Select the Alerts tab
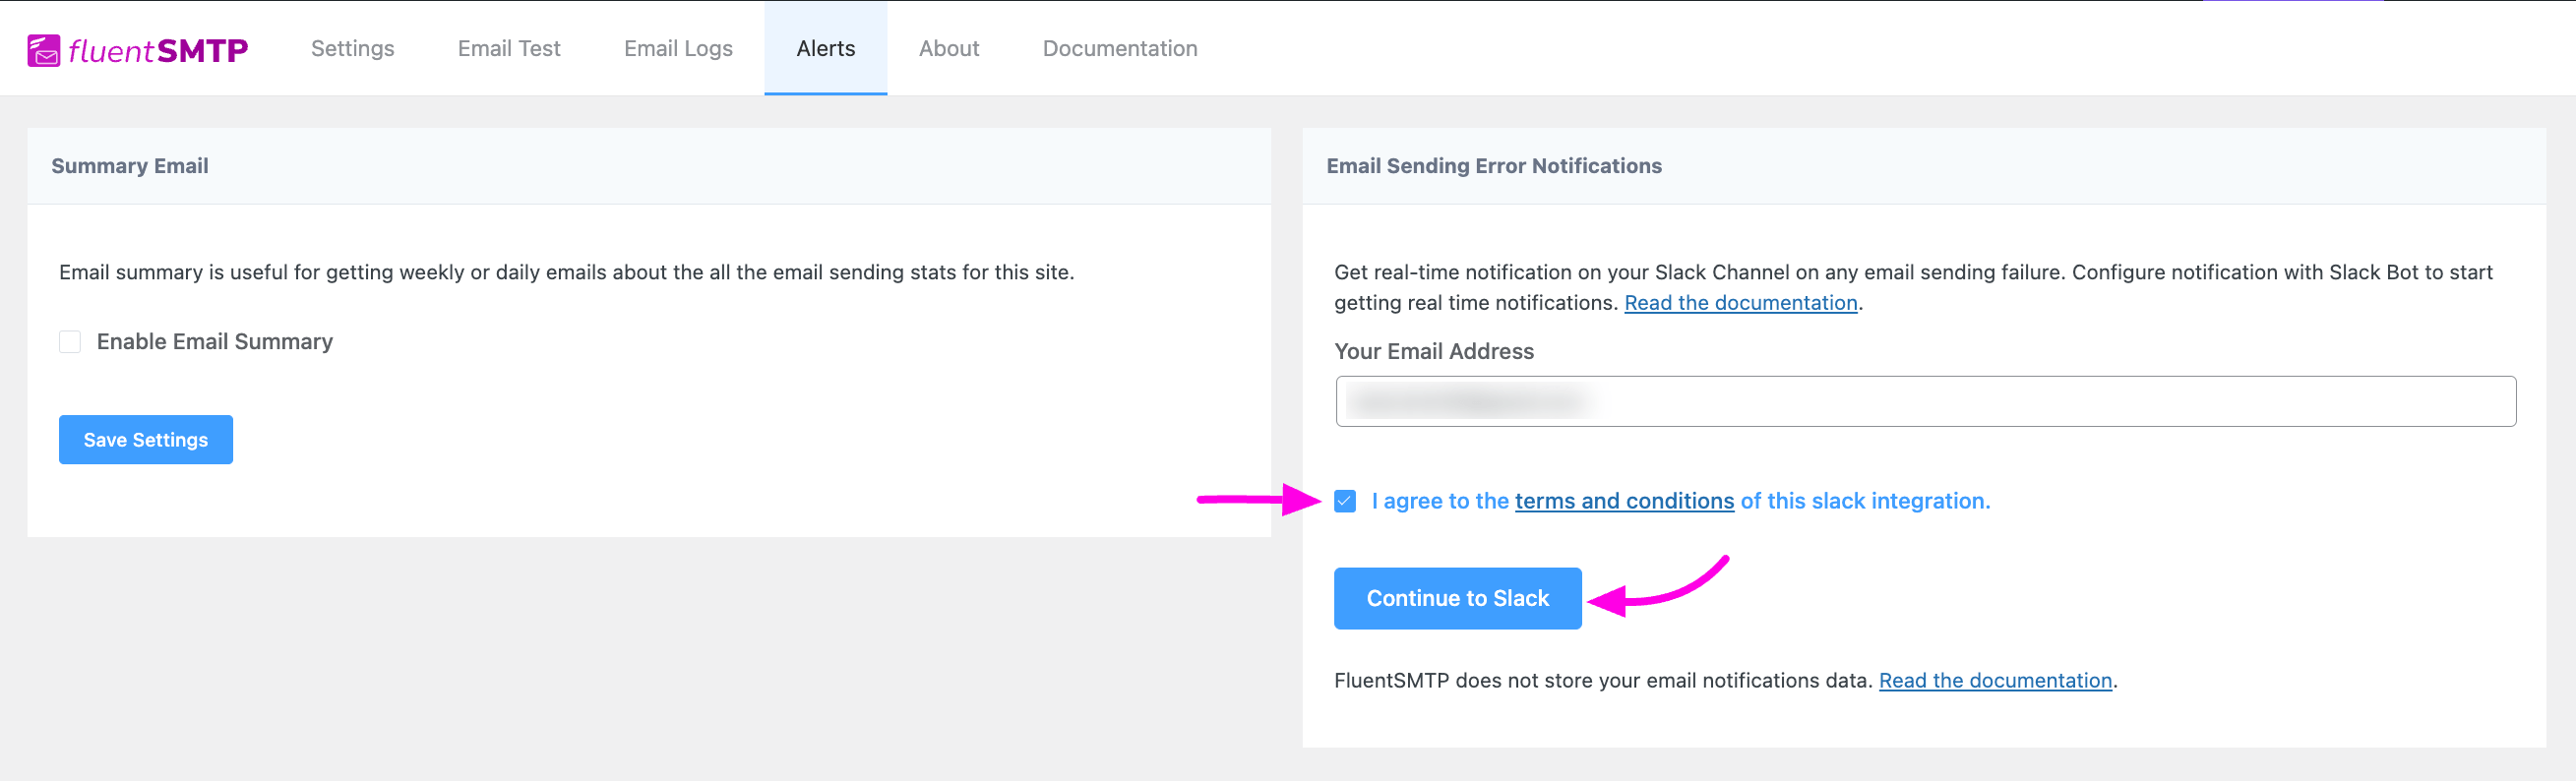The height and width of the screenshot is (781, 2576). point(826,48)
